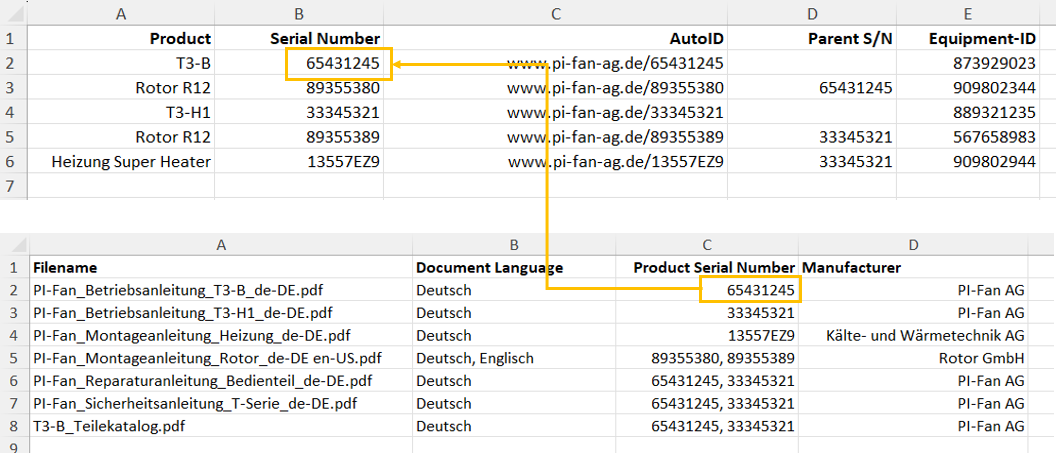Select PI-Fan_Sicherheitsanleitung_T-Serie_de-DE.pdf cell
The height and width of the screenshot is (456, 1056).
click(220, 403)
